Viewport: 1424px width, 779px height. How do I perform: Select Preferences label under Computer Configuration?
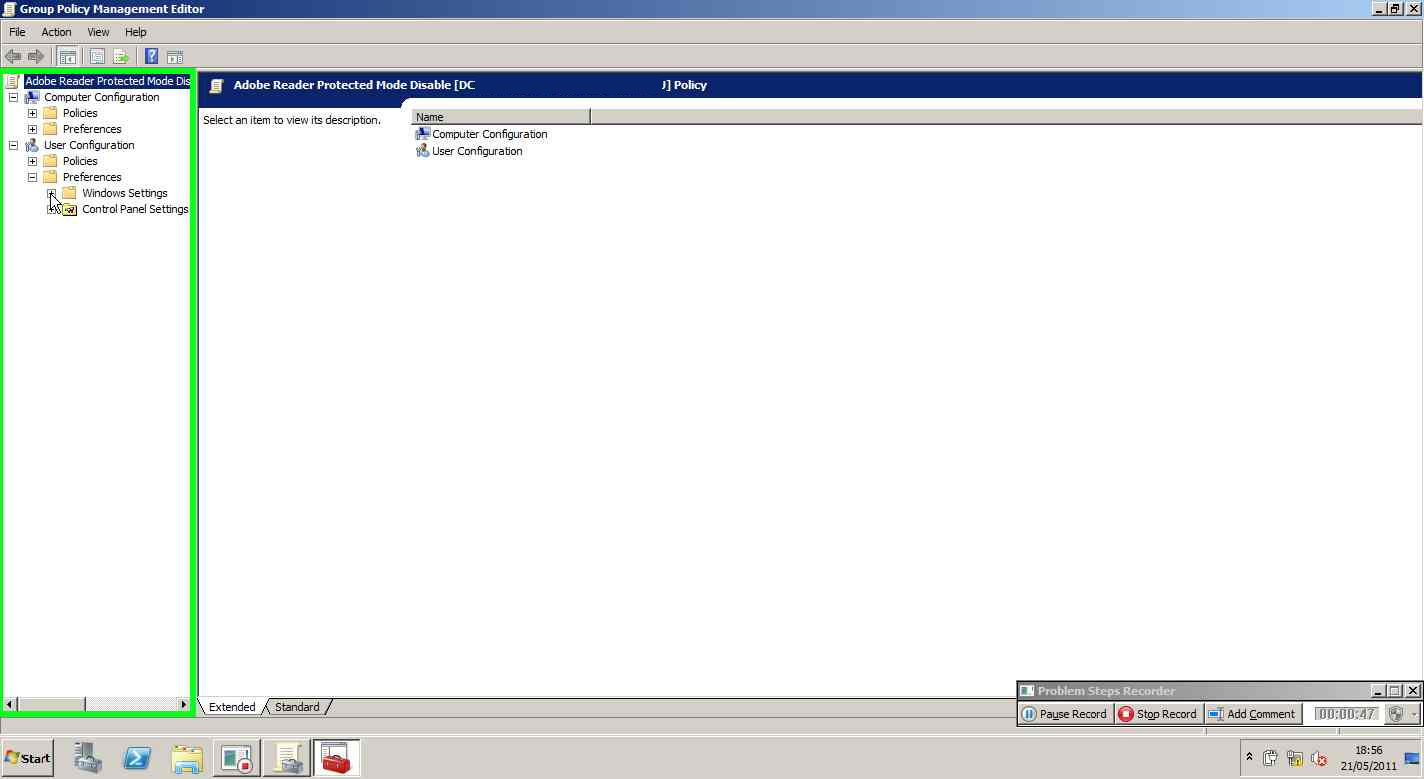coord(92,129)
